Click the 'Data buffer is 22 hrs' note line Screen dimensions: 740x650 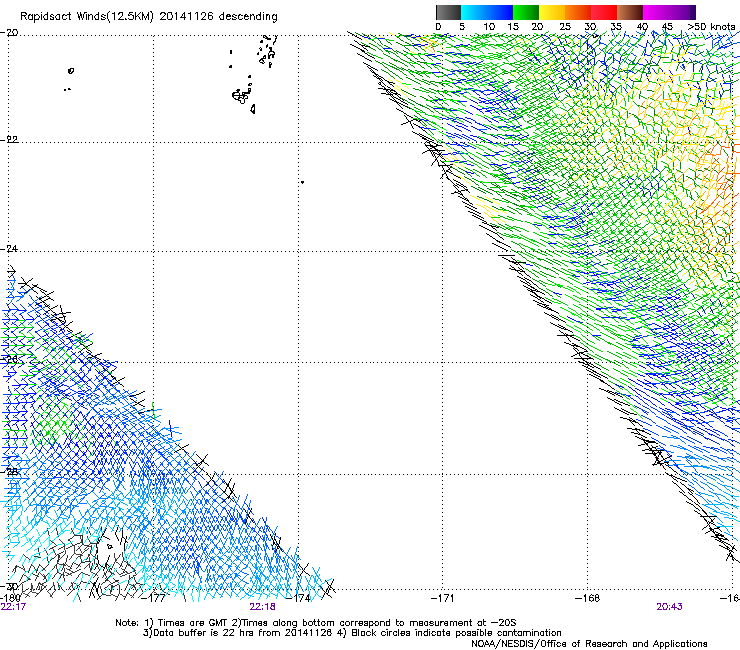(x=352, y=633)
